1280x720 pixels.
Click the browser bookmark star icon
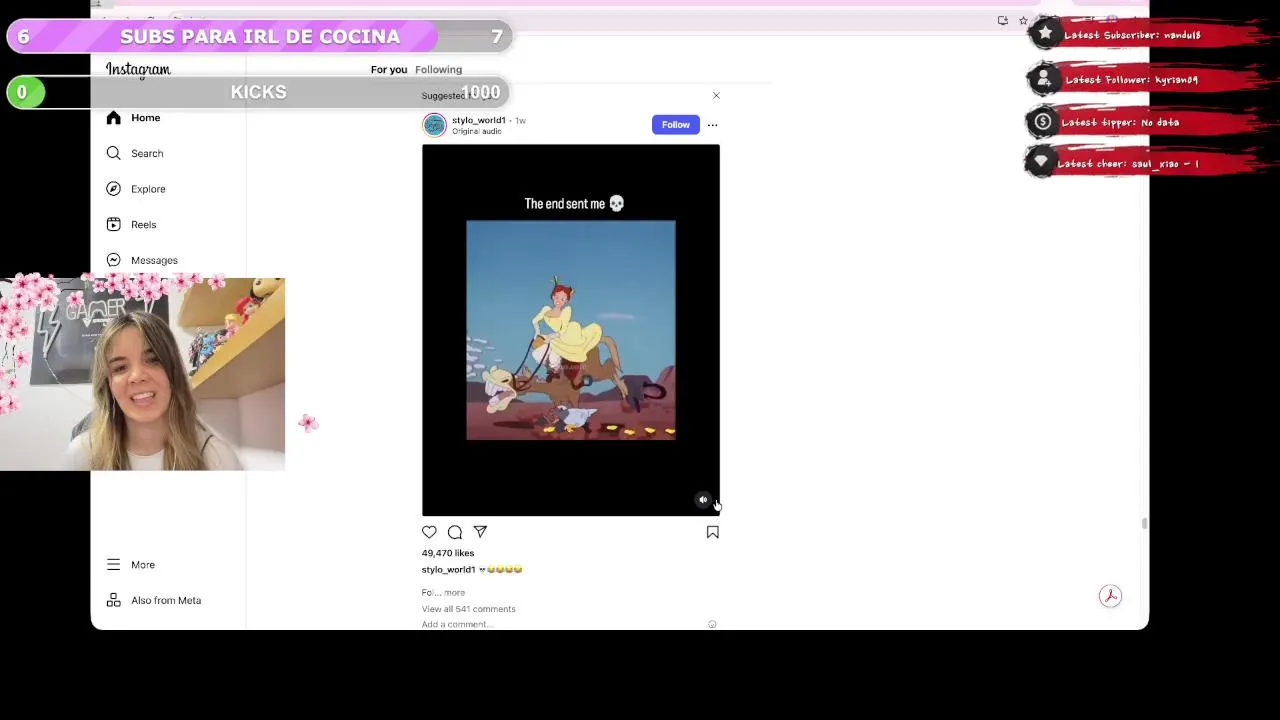pyautogui.click(x=1023, y=20)
